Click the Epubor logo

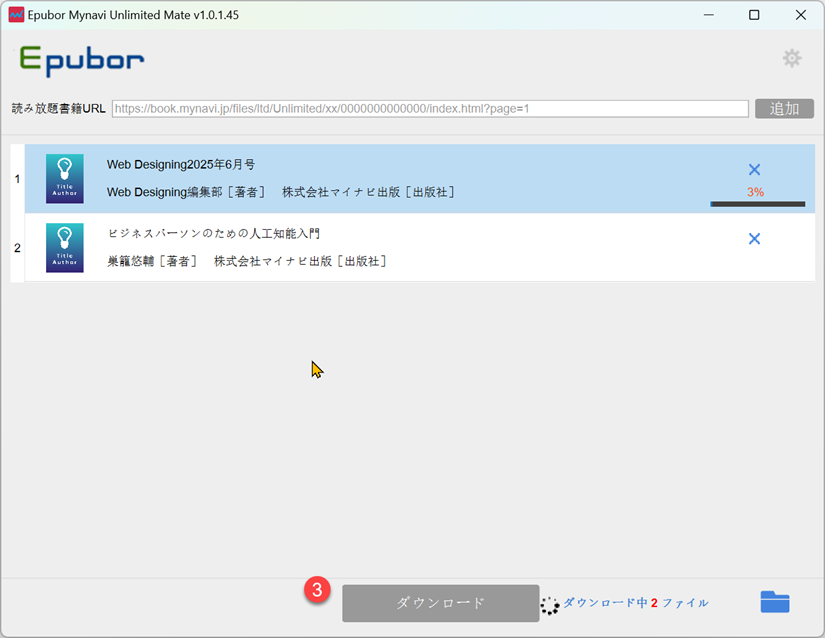[82, 60]
